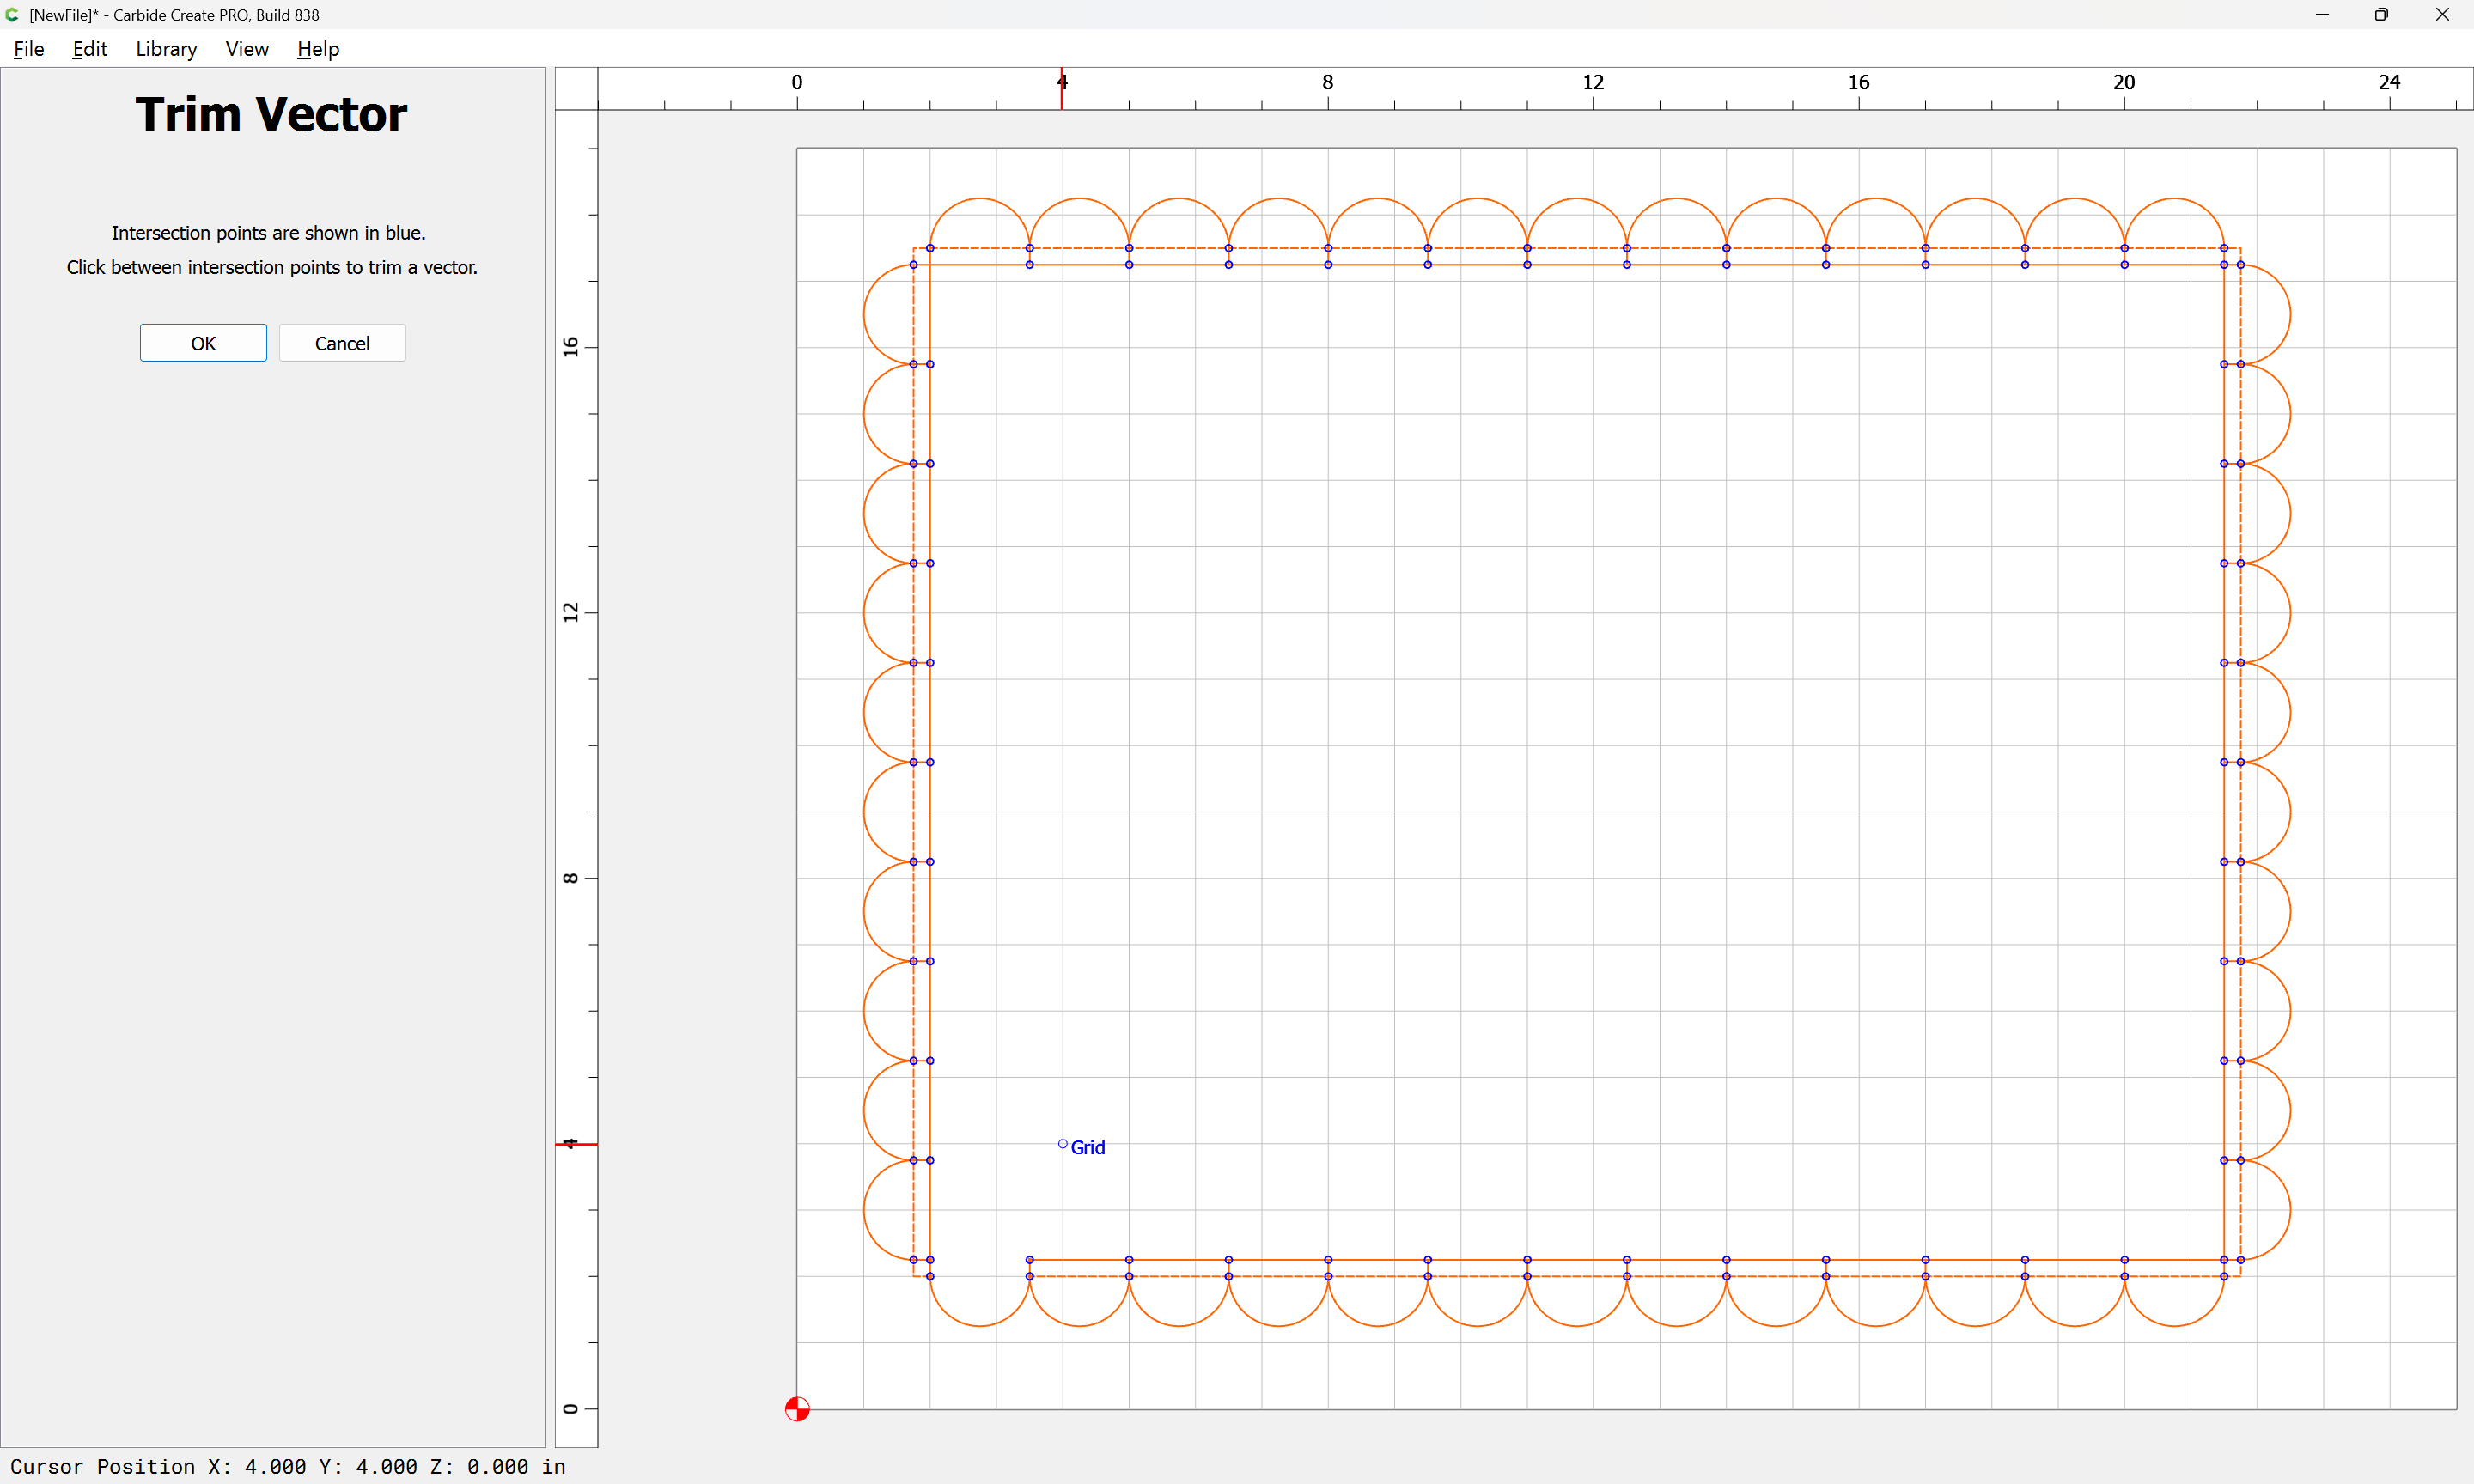The height and width of the screenshot is (1484, 2474).
Task: Restore down the application window
Action: pyautogui.click(x=2381, y=15)
